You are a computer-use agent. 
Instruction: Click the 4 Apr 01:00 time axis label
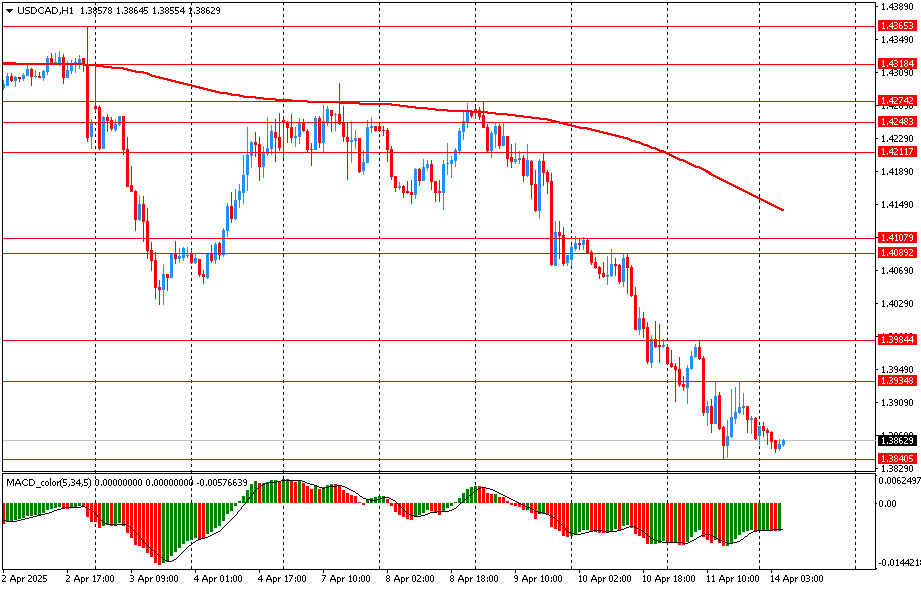[218, 579]
